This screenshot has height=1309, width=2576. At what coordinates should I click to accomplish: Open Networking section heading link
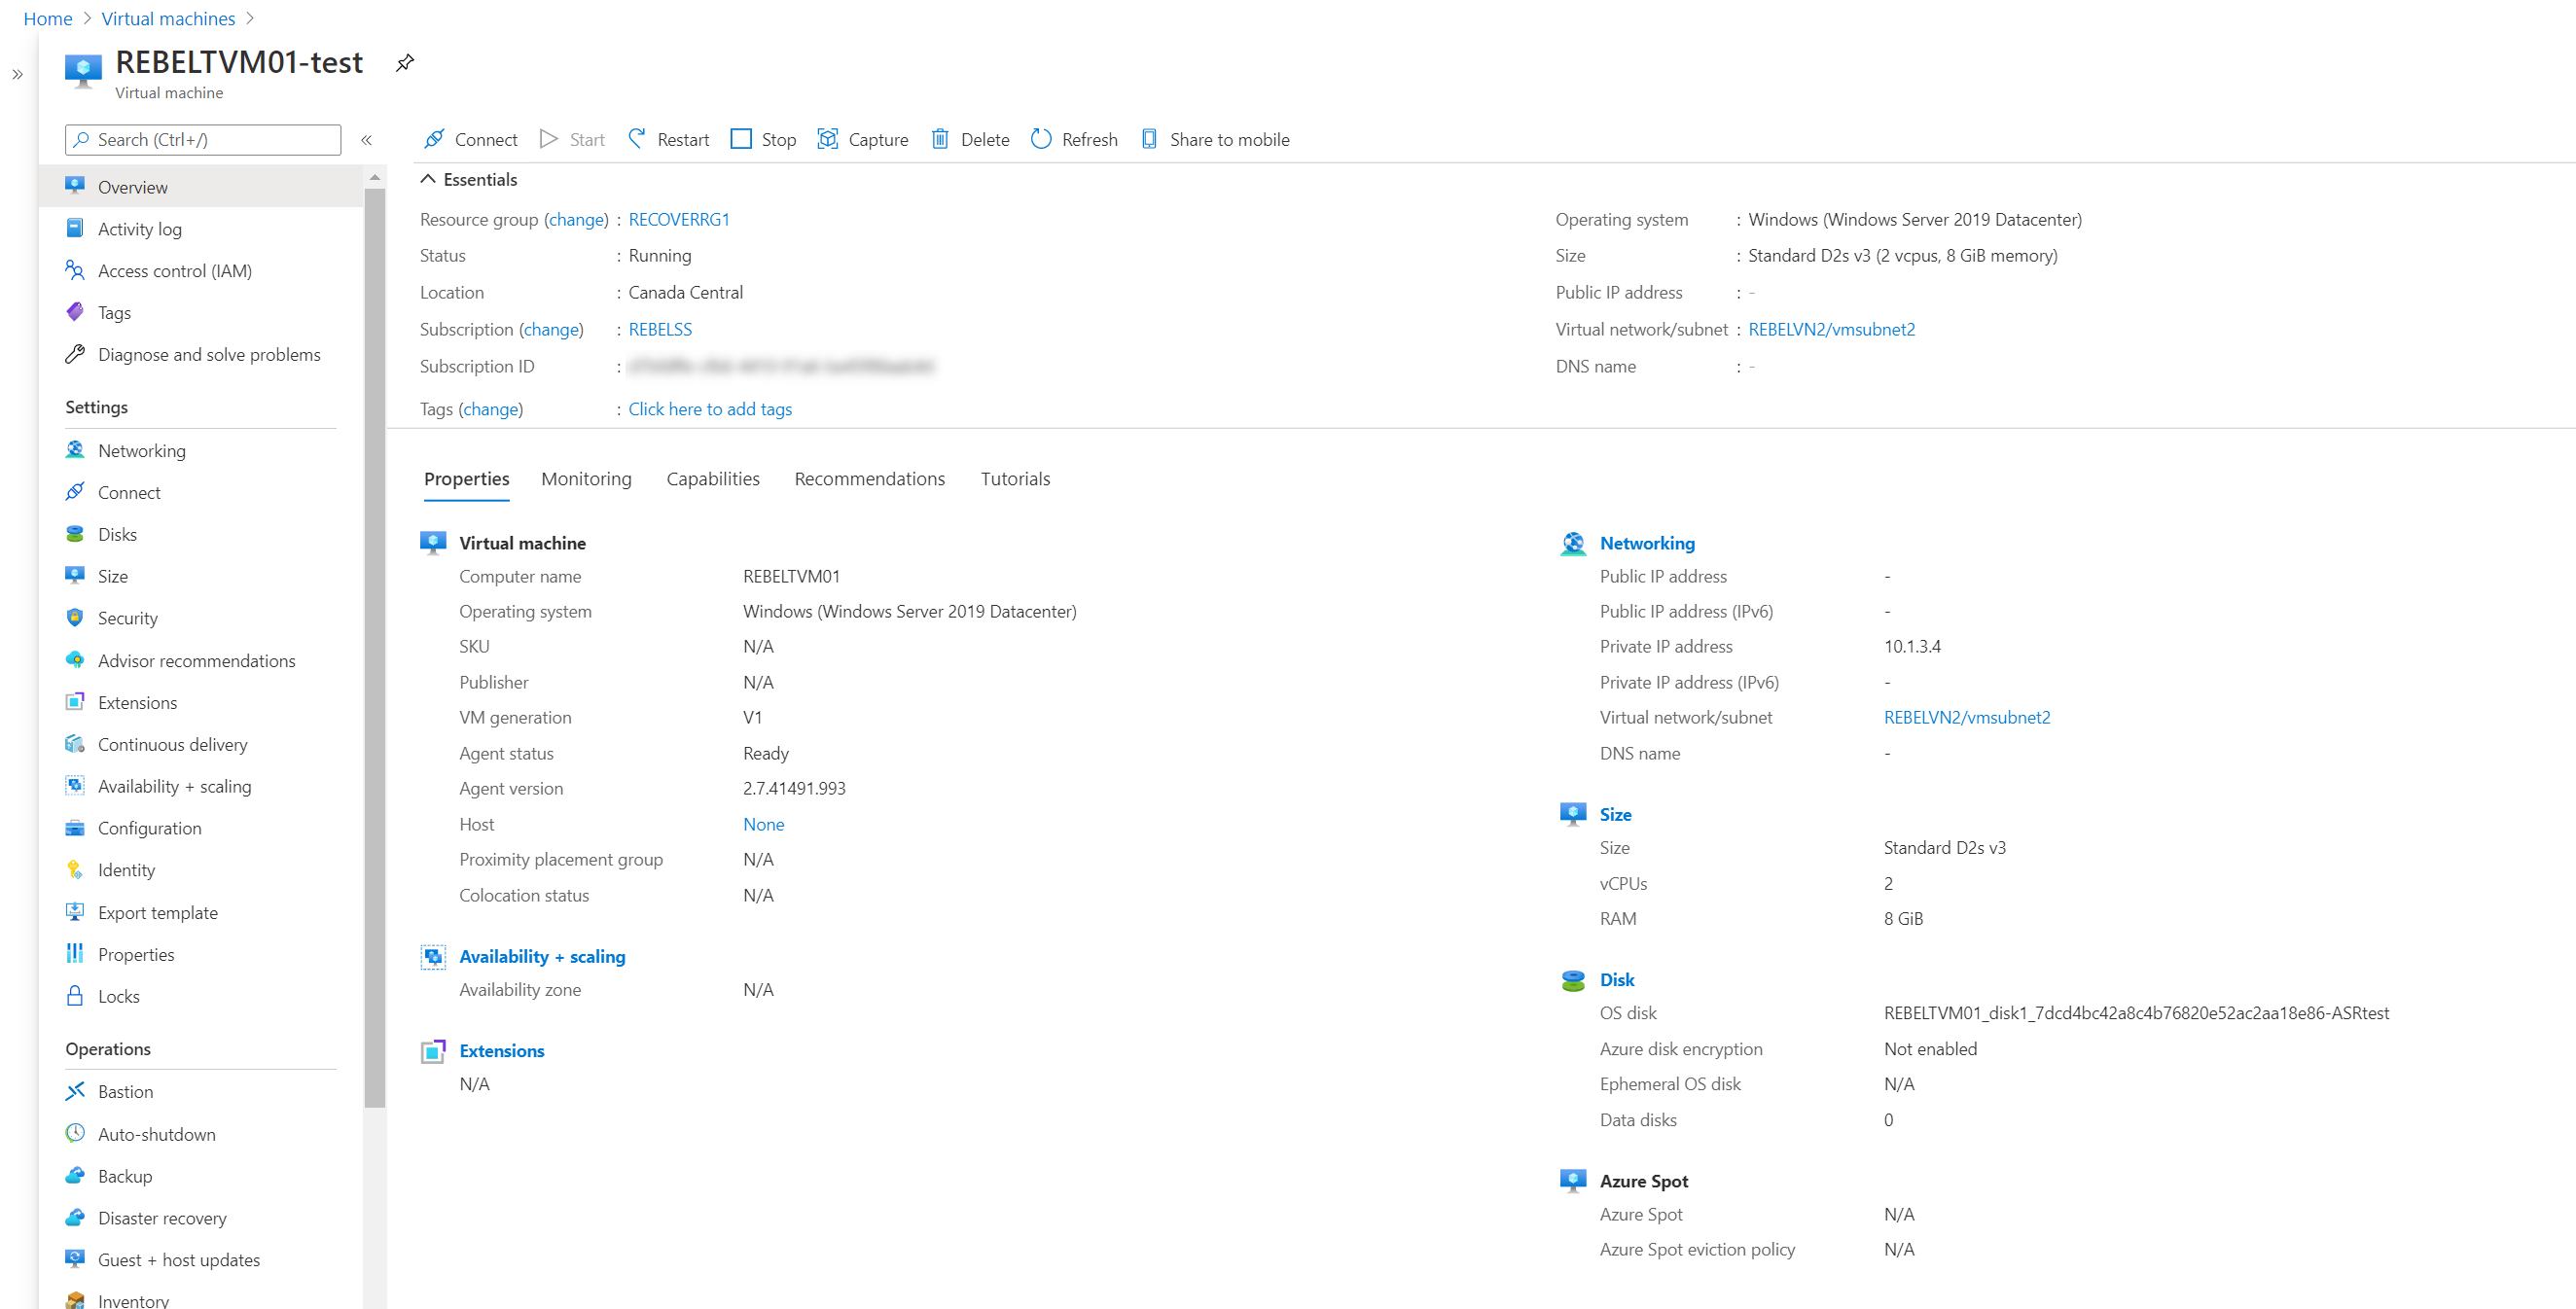tap(1647, 543)
